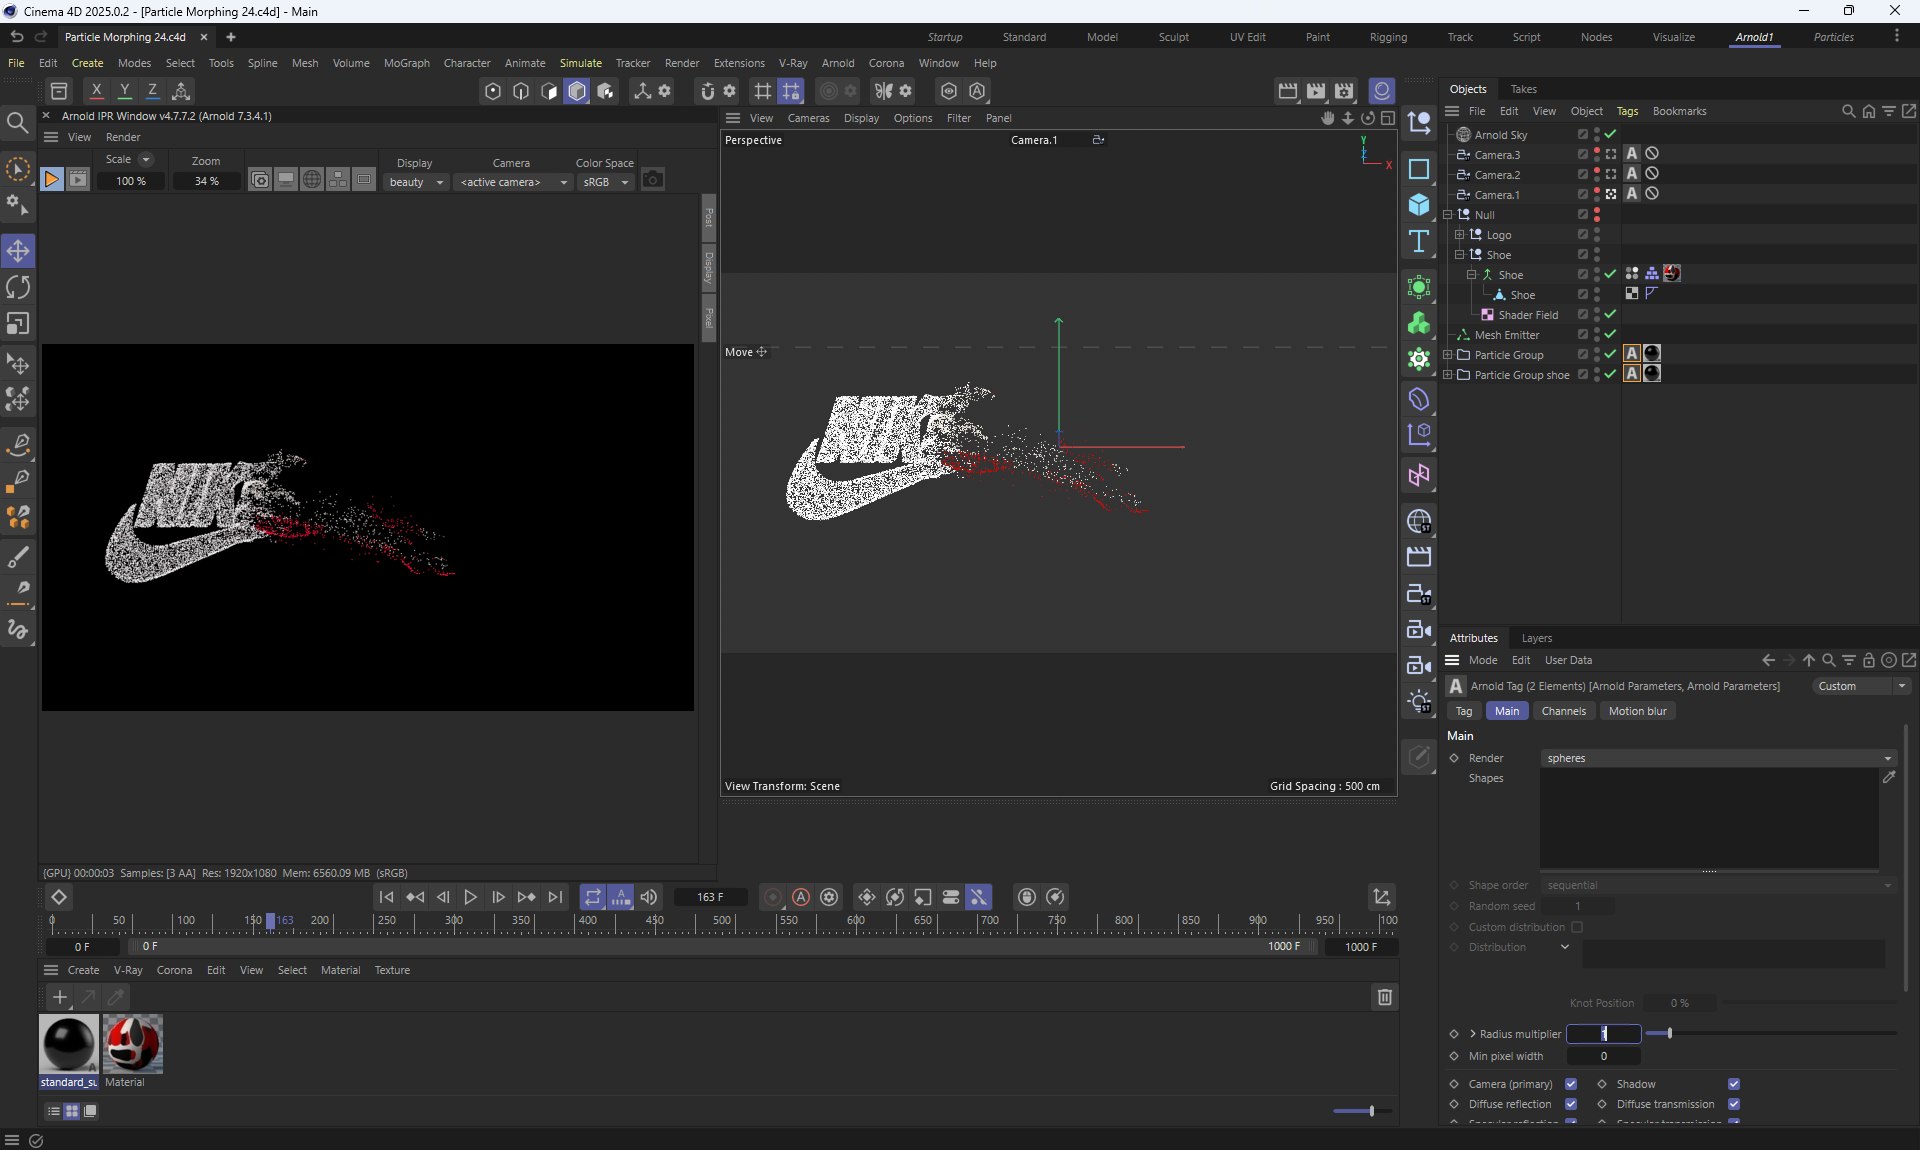
Task: Open the Render mode spheres dropdown
Action: coord(1718,758)
